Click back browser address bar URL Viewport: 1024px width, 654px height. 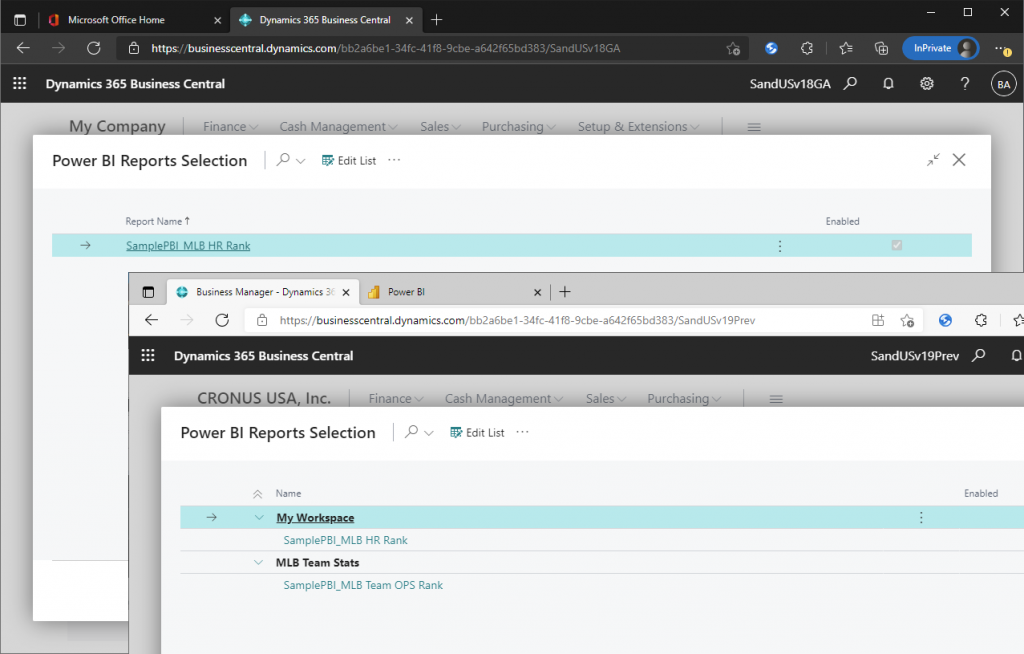[x=385, y=48]
